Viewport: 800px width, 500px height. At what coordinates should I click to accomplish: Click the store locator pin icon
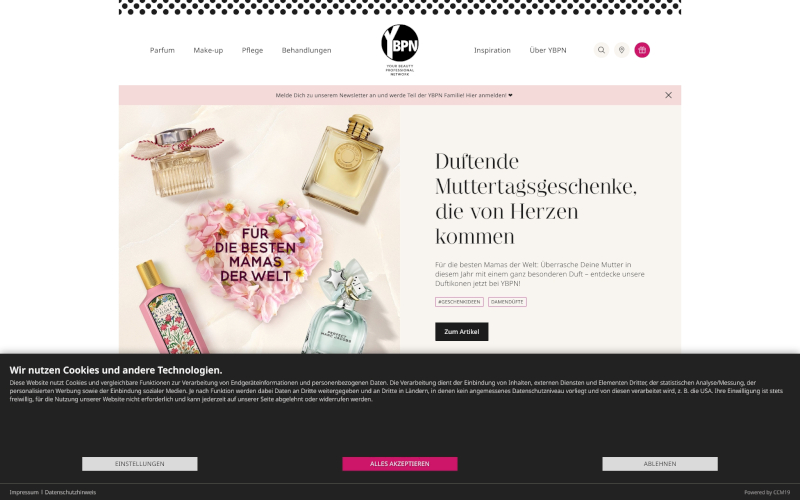tap(621, 50)
